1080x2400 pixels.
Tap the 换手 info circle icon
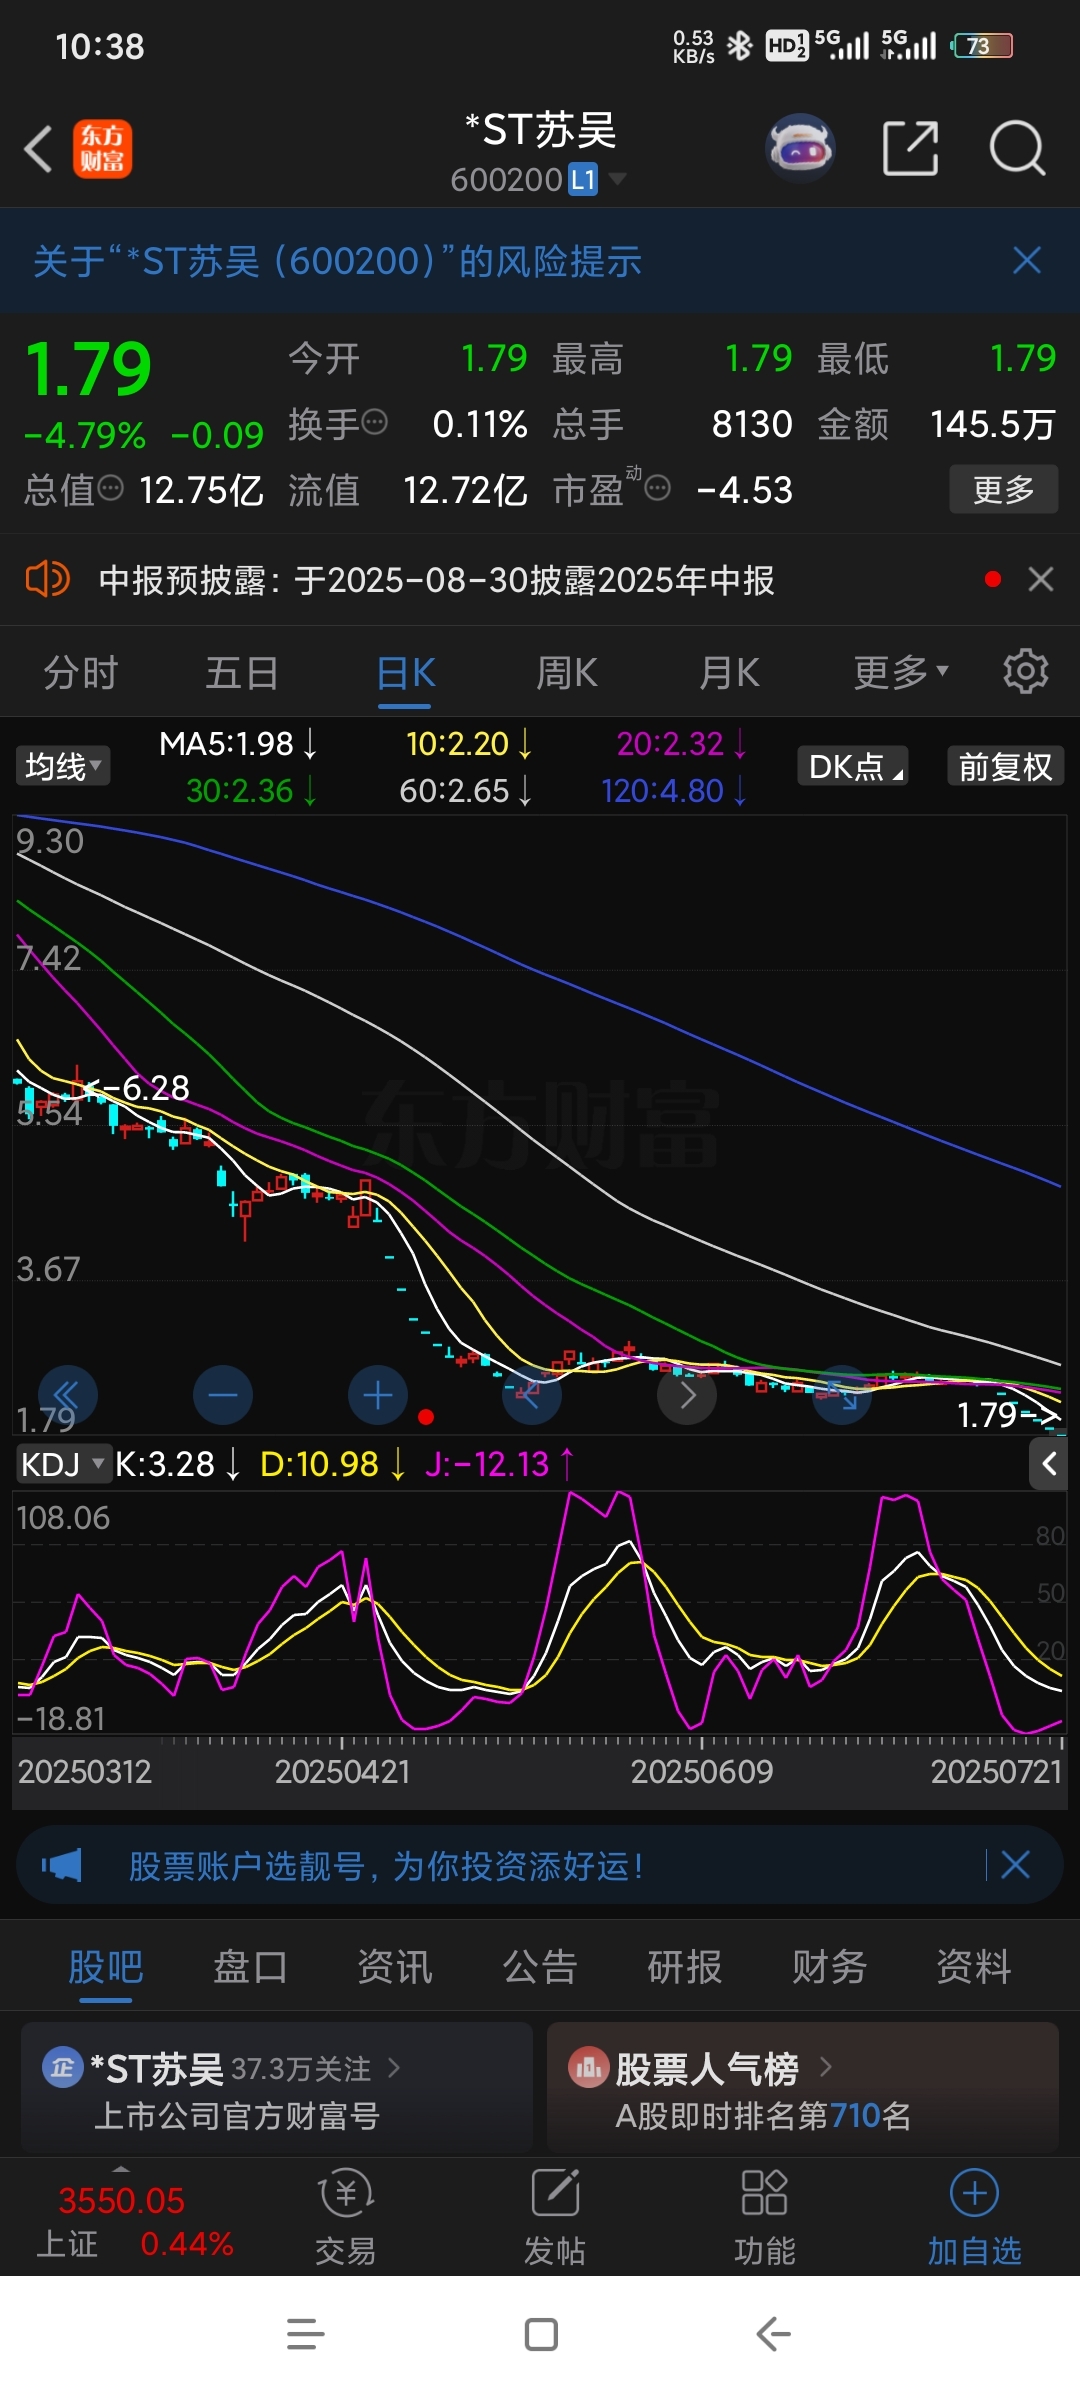(374, 423)
